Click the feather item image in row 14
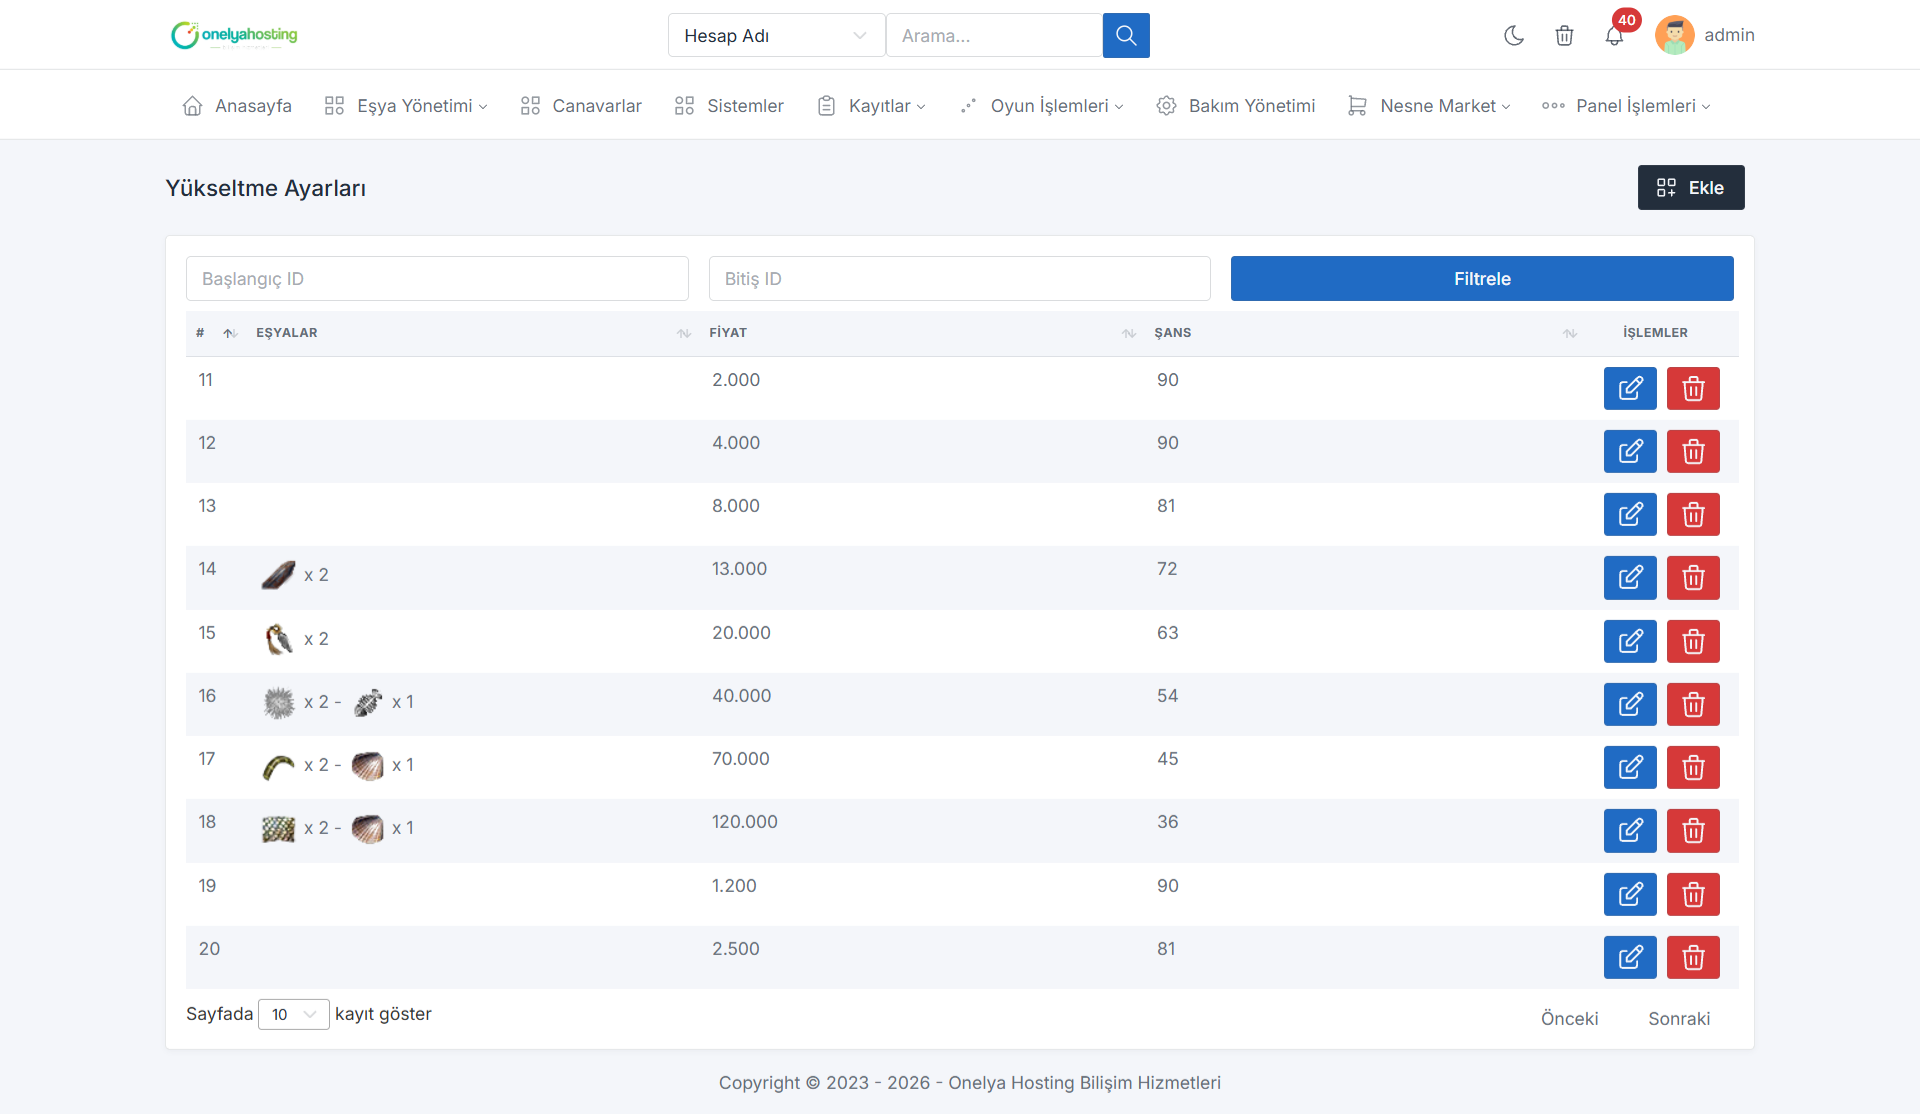 click(x=278, y=575)
